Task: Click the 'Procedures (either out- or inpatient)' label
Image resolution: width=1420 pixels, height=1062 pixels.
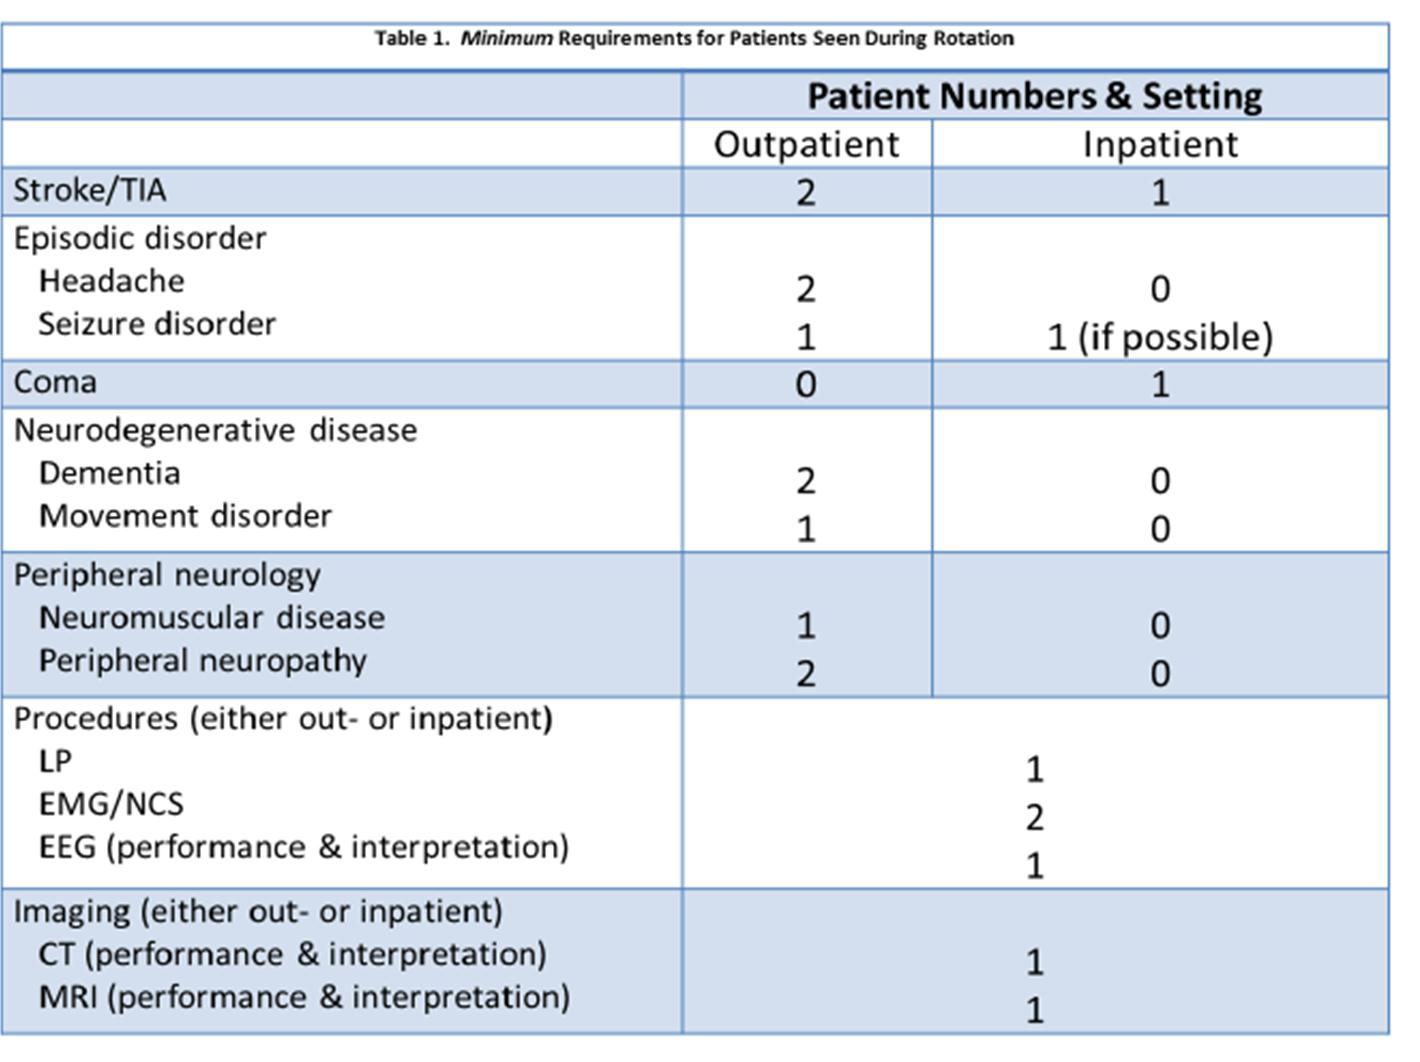Action: point(283,719)
